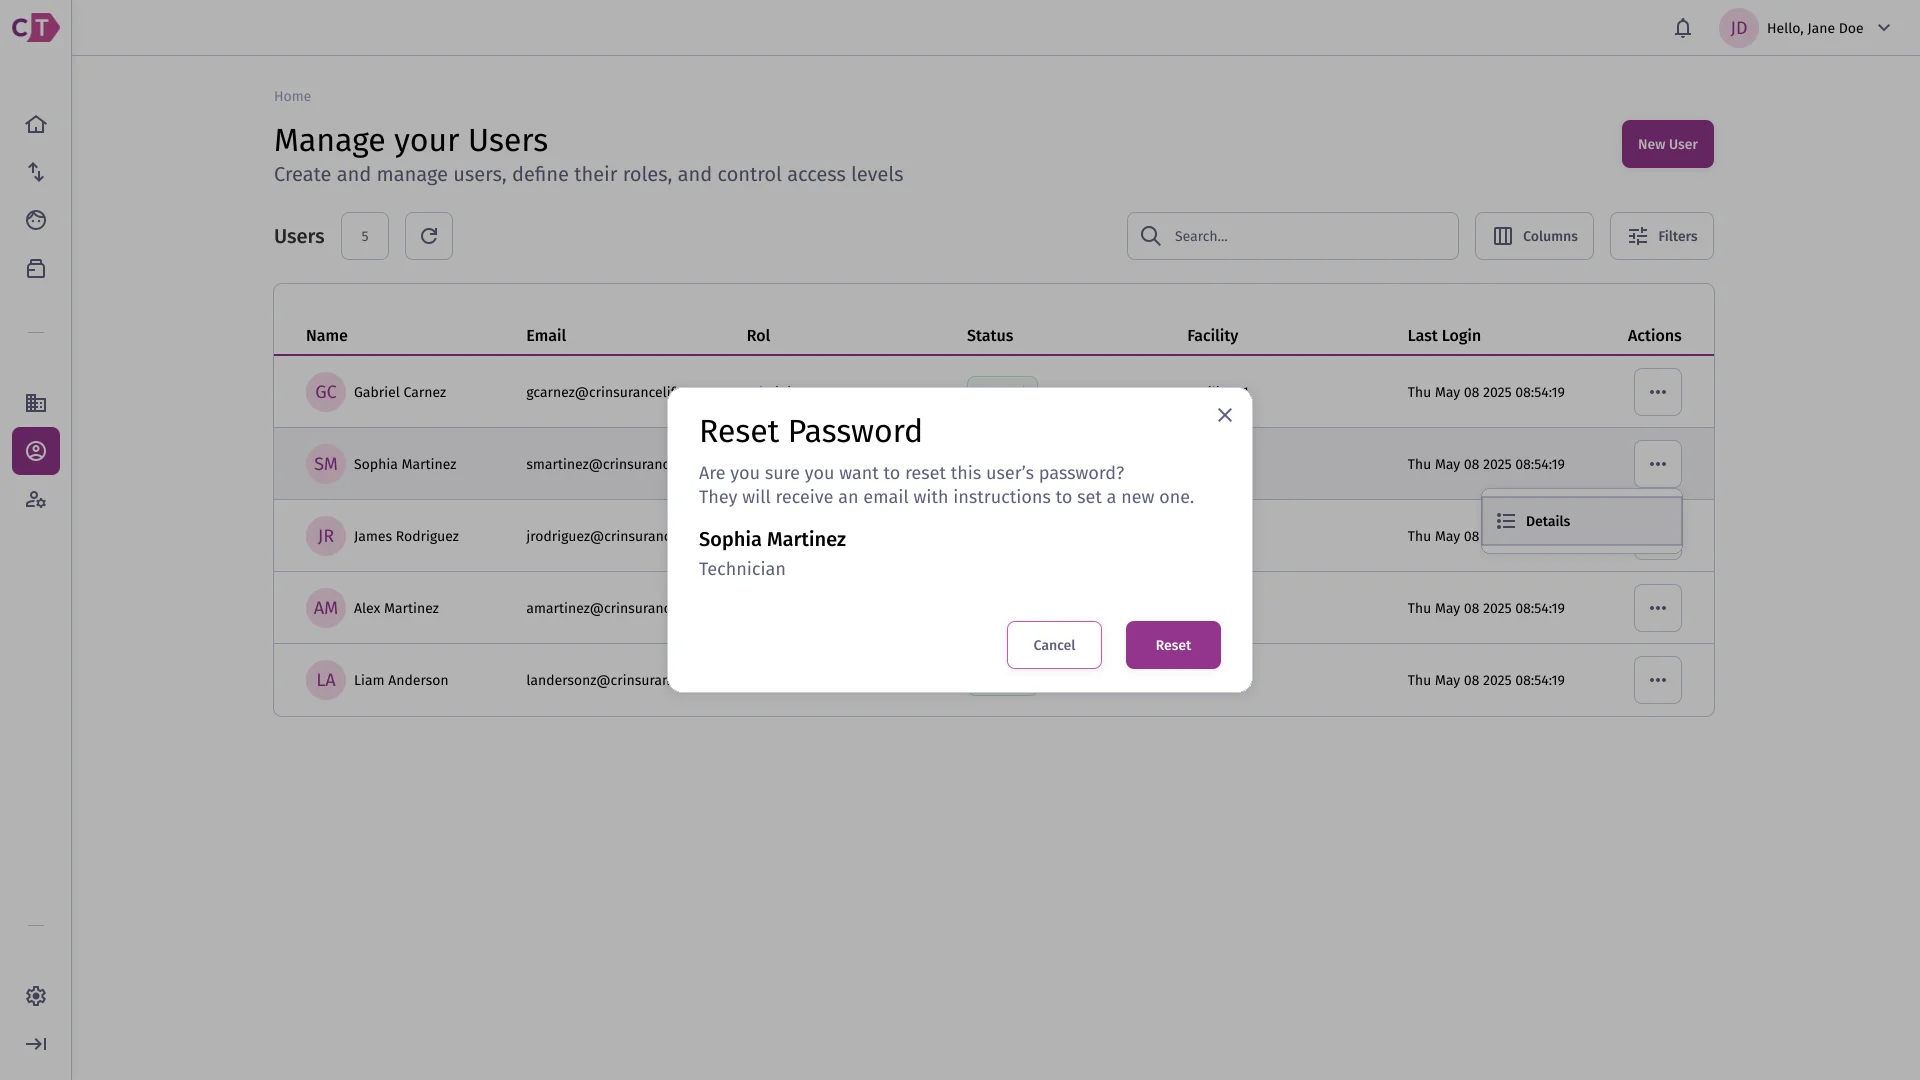Image resolution: width=1920 pixels, height=1080 pixels.
Task: Refresh the users list
Action: 429,236
